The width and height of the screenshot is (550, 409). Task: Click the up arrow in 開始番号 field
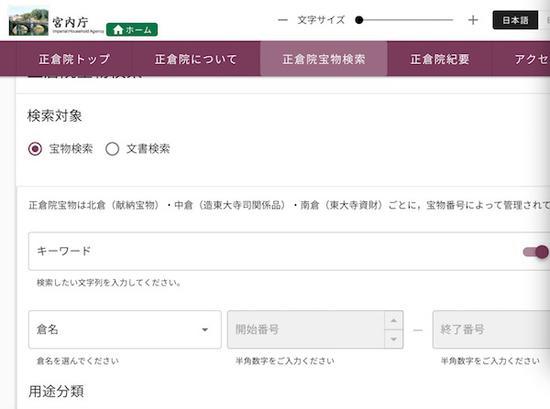coord(394,320)
